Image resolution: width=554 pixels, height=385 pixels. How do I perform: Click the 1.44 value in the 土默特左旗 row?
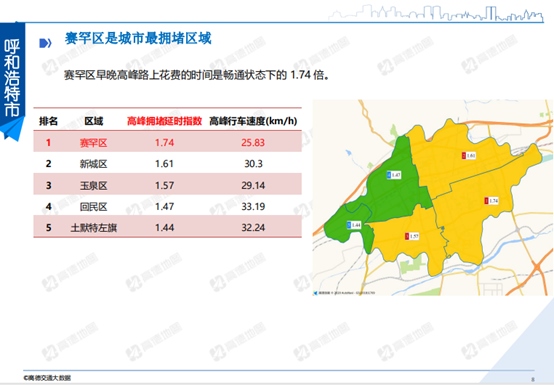(x=164, y=228)
